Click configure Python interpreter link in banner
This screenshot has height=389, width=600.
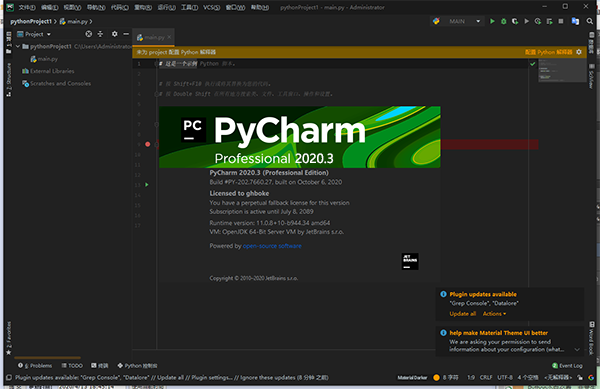pos(548,52)
